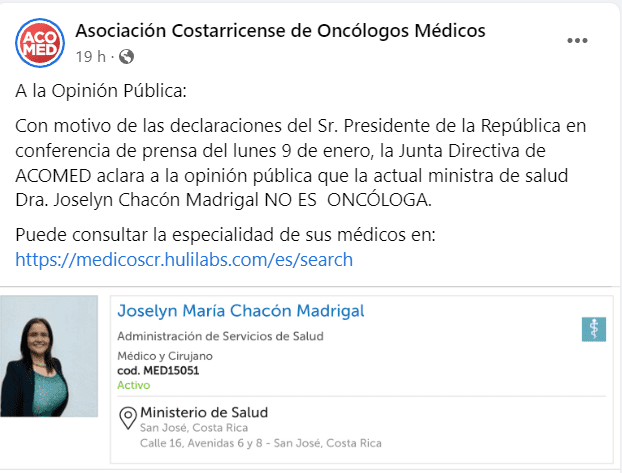Open Joselyn María Chacón Madrigal's profile name
The width and height of the screenshot is (622, 473).
tap(241, 311)
